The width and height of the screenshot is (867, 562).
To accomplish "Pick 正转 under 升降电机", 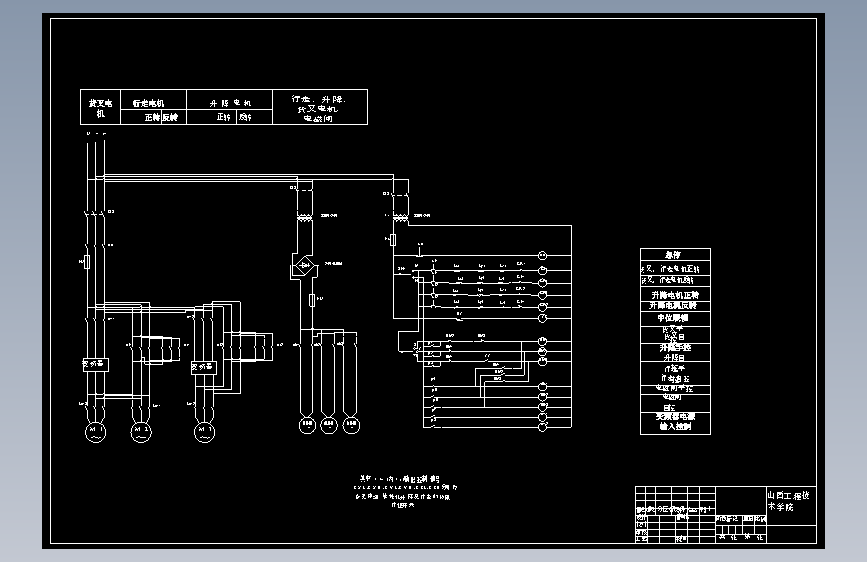I will click(x=223, y=117).
